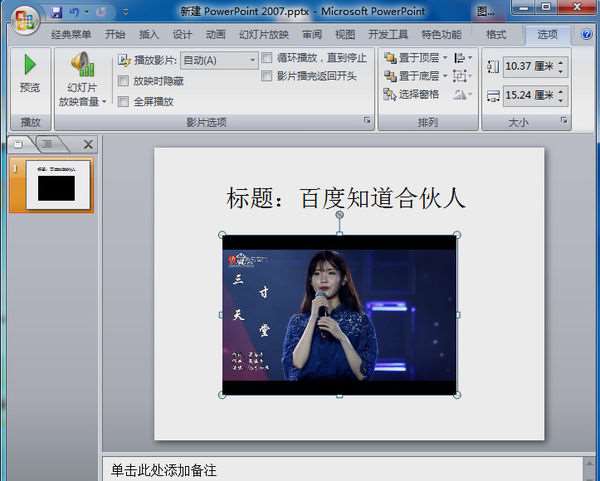Click the notes area 单击此处添加备注
The height and width of the screenshot is (481, 600).
(x=164, y=470)
